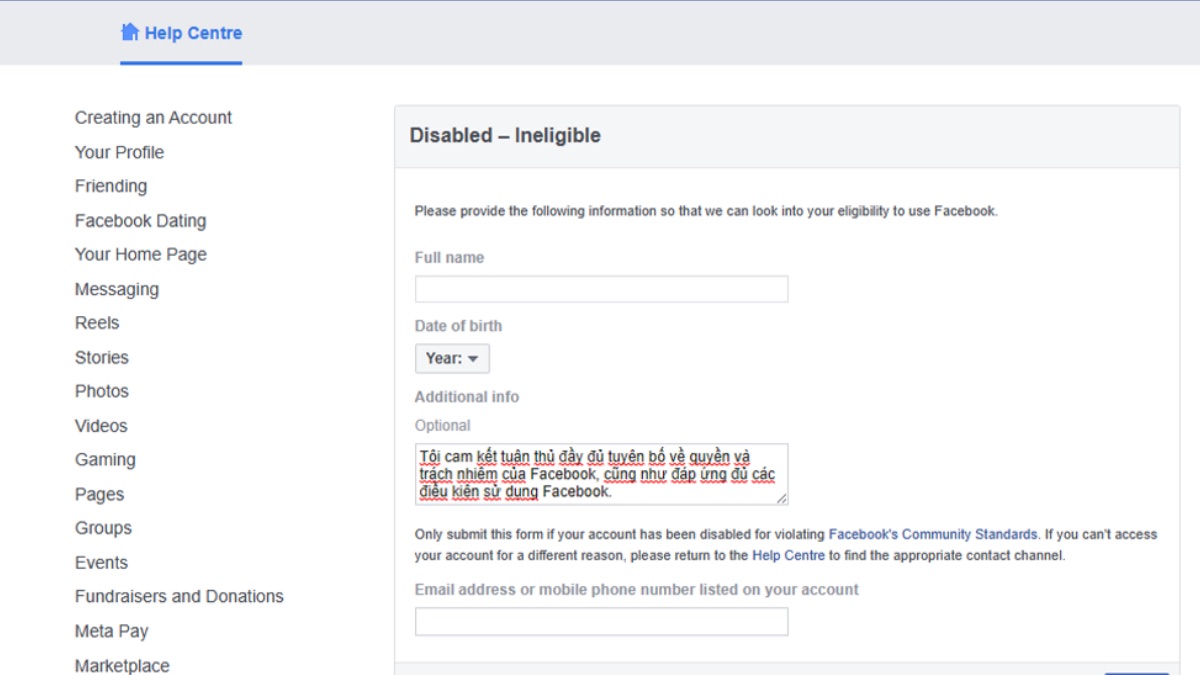Open Creating an Account topic
1200x675 pixels.
[153, 118]
